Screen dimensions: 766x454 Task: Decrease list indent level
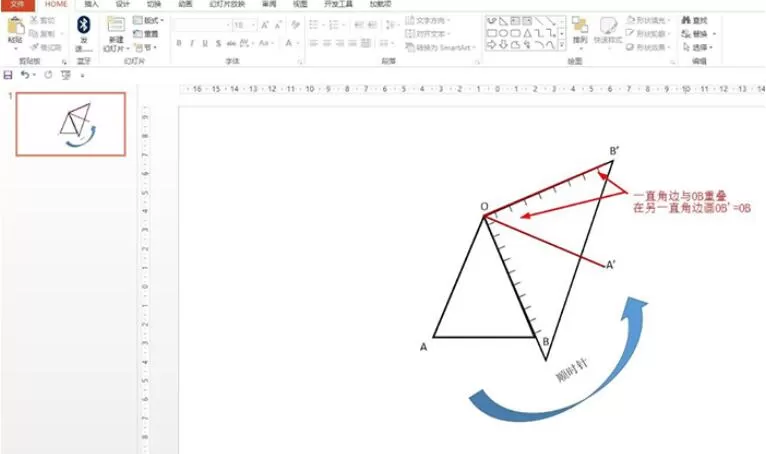[359, 25]
